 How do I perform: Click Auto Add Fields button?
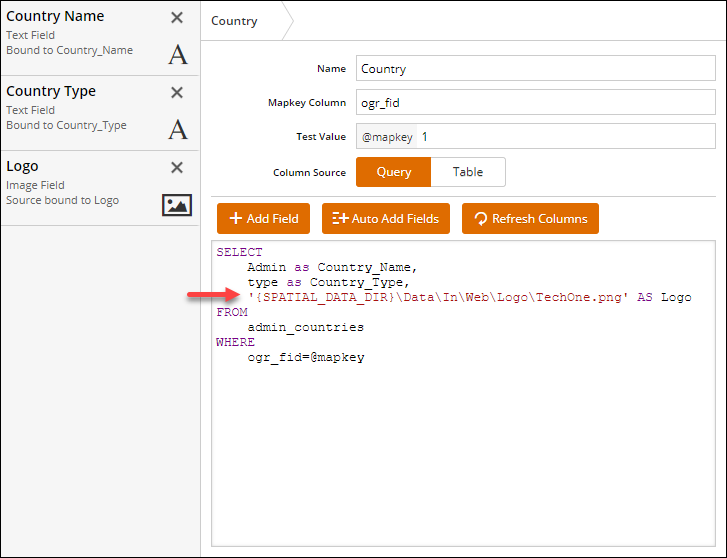tap(386, 218)
